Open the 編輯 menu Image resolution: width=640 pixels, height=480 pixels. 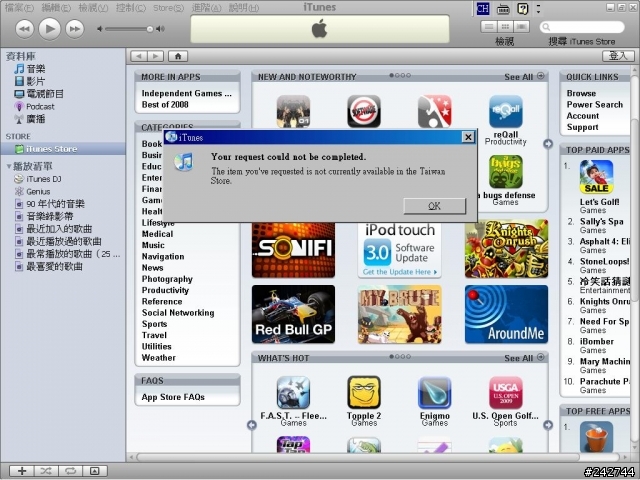click(x=56, y=7)
